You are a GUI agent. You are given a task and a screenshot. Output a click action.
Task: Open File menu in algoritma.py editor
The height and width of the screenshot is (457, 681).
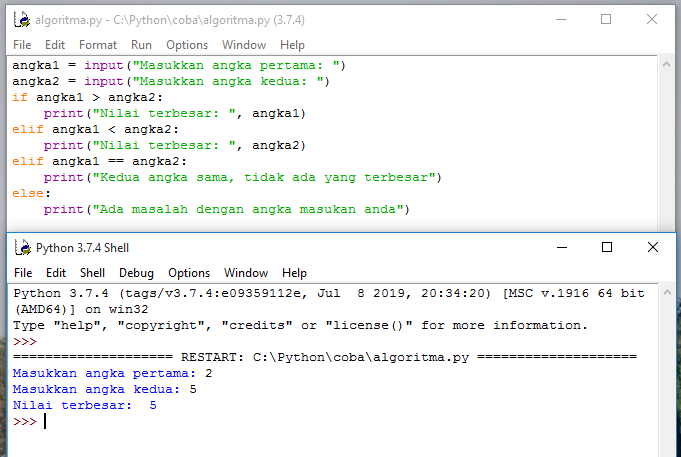click(x=22, y=45)
